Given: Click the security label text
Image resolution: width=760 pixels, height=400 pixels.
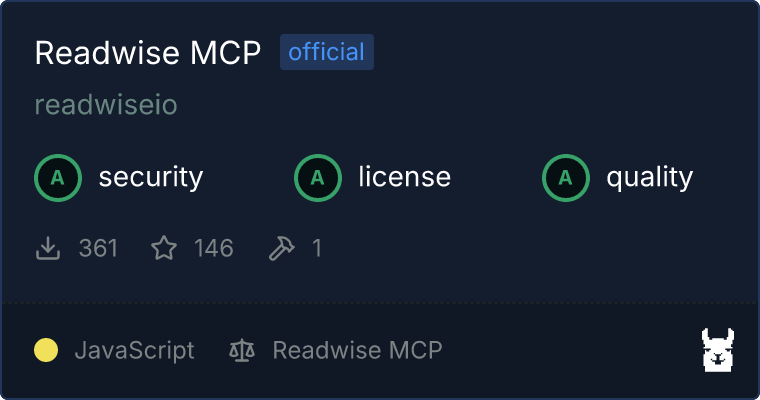Looking at the screenshot, I should pyautogui.click(x=151, y=177).
